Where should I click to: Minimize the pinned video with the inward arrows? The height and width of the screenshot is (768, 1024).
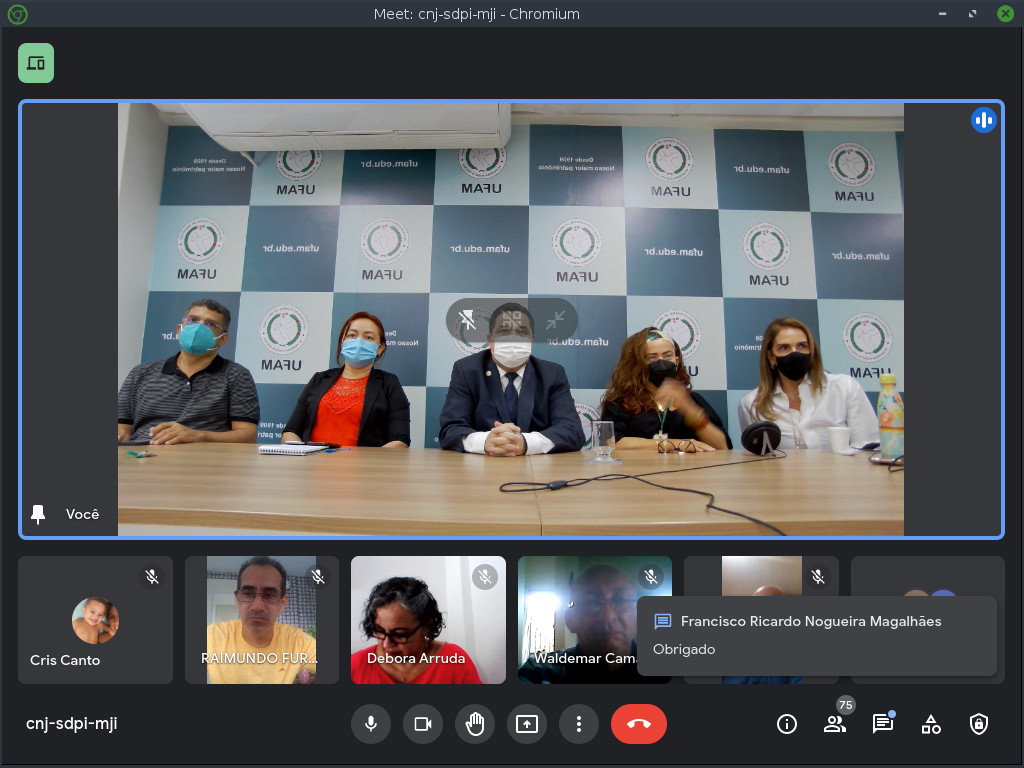coord(556,320)
